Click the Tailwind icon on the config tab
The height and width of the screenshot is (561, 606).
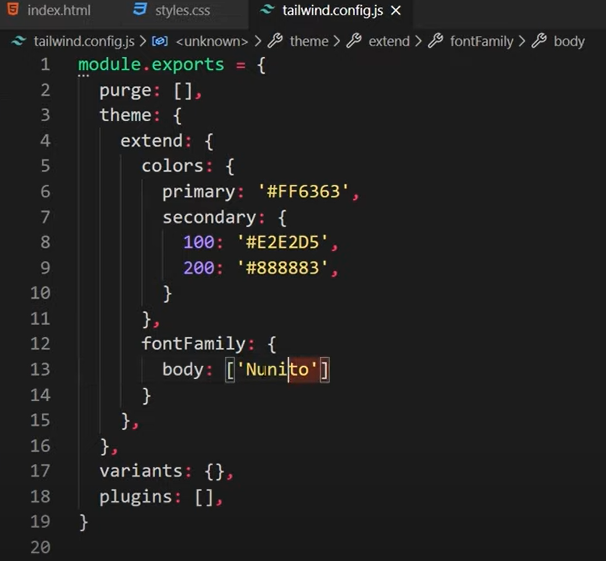pyautogui.click(x=267, y=10)
